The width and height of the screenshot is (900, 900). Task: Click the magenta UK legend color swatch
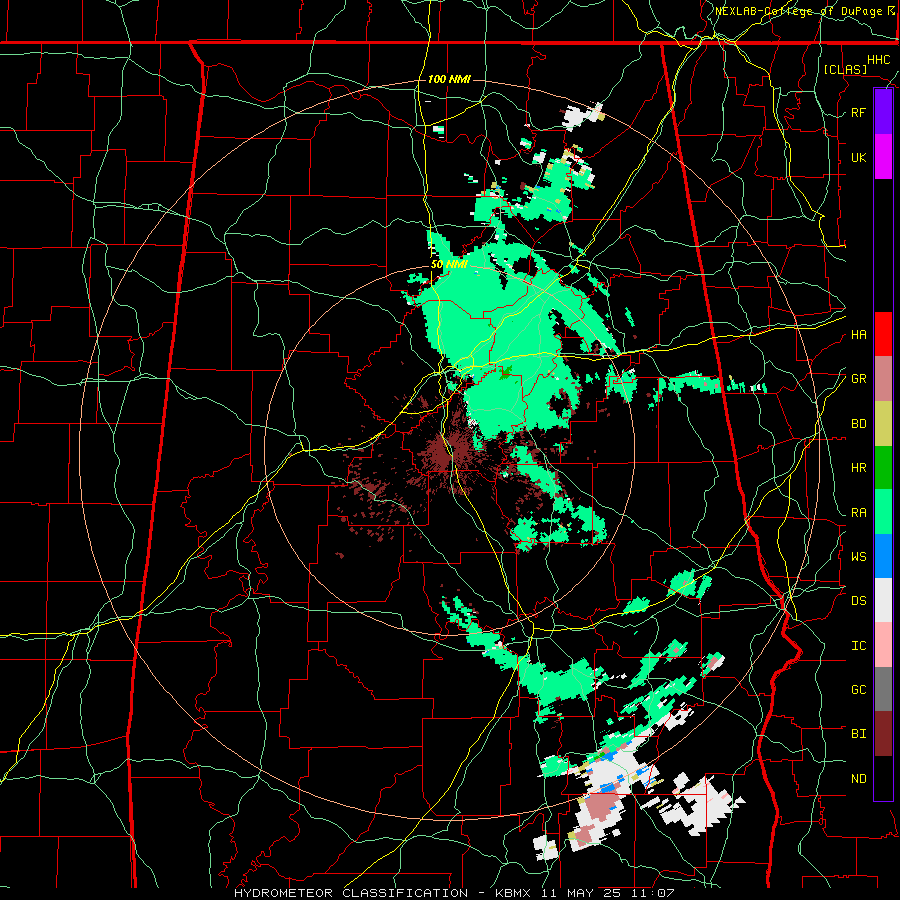(883, 157)
